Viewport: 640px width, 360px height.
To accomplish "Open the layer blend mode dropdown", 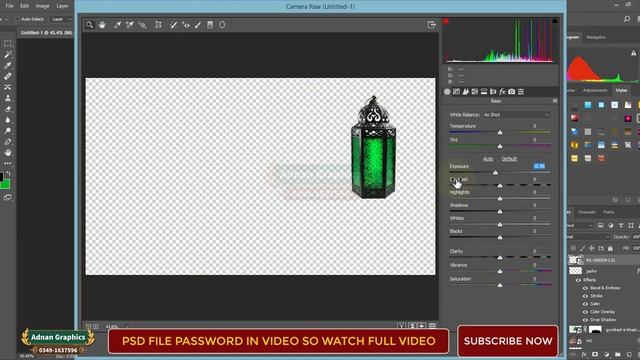I will [x=589, y=237].
